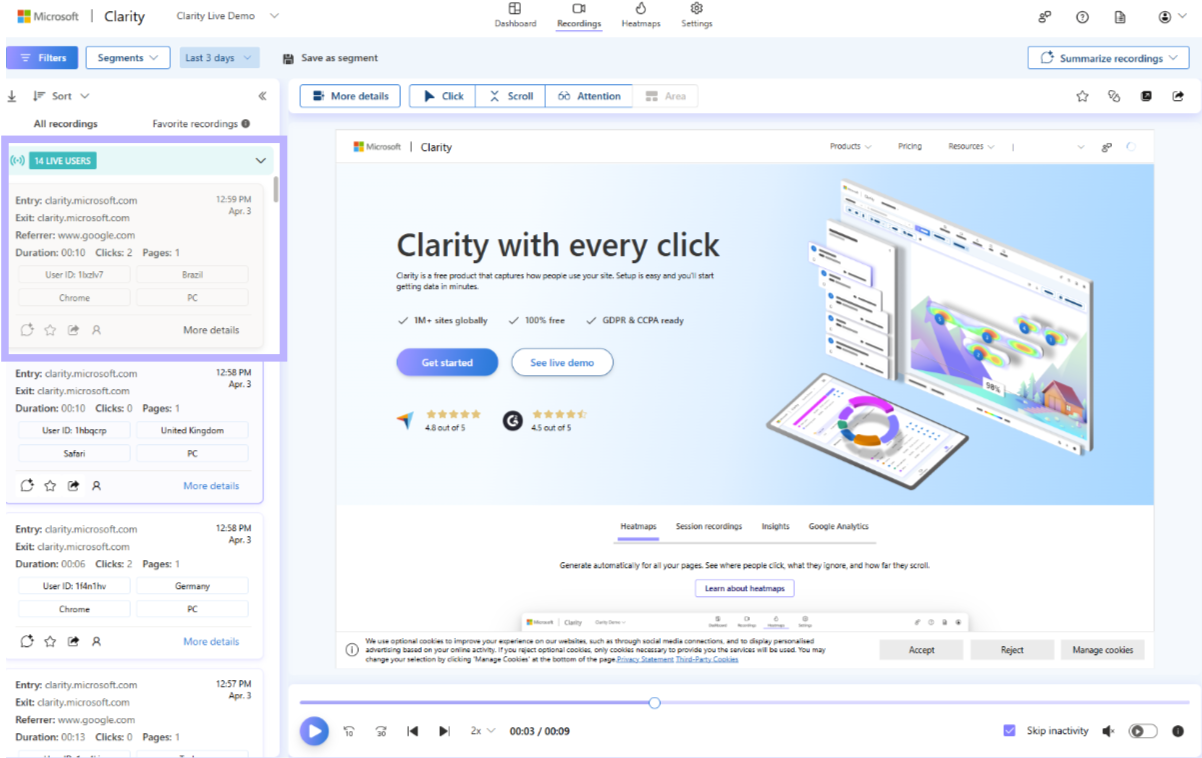Click See live demo in recording

click(x=562, y=362)
